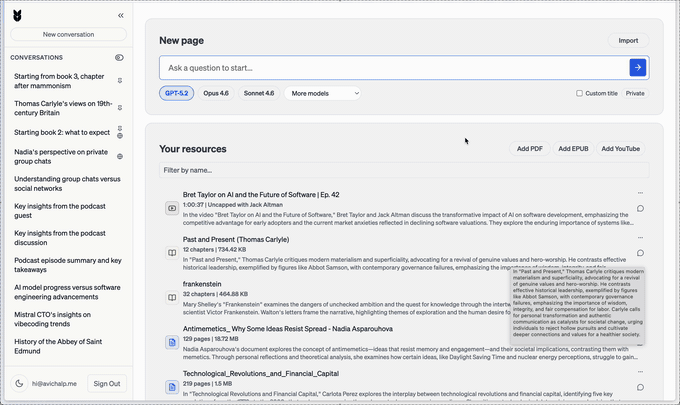Open the three-dot menu for Bret Taylor resource
Image resolution: width=680 pixels, height=405 pixels.
coord(640,193)
